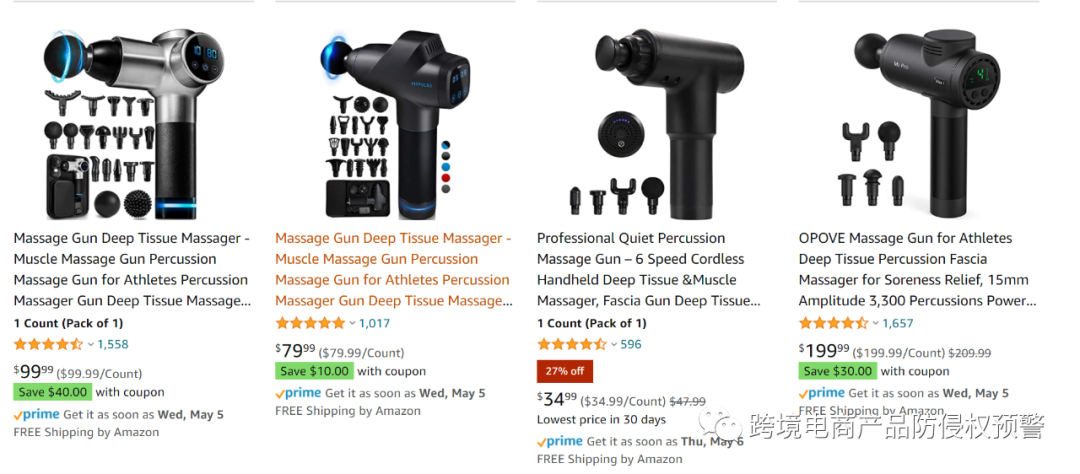Clip the Save $30.00 coupon badge
The height and width of the screenshot is (474, 1080).
(x=838, y=371)
